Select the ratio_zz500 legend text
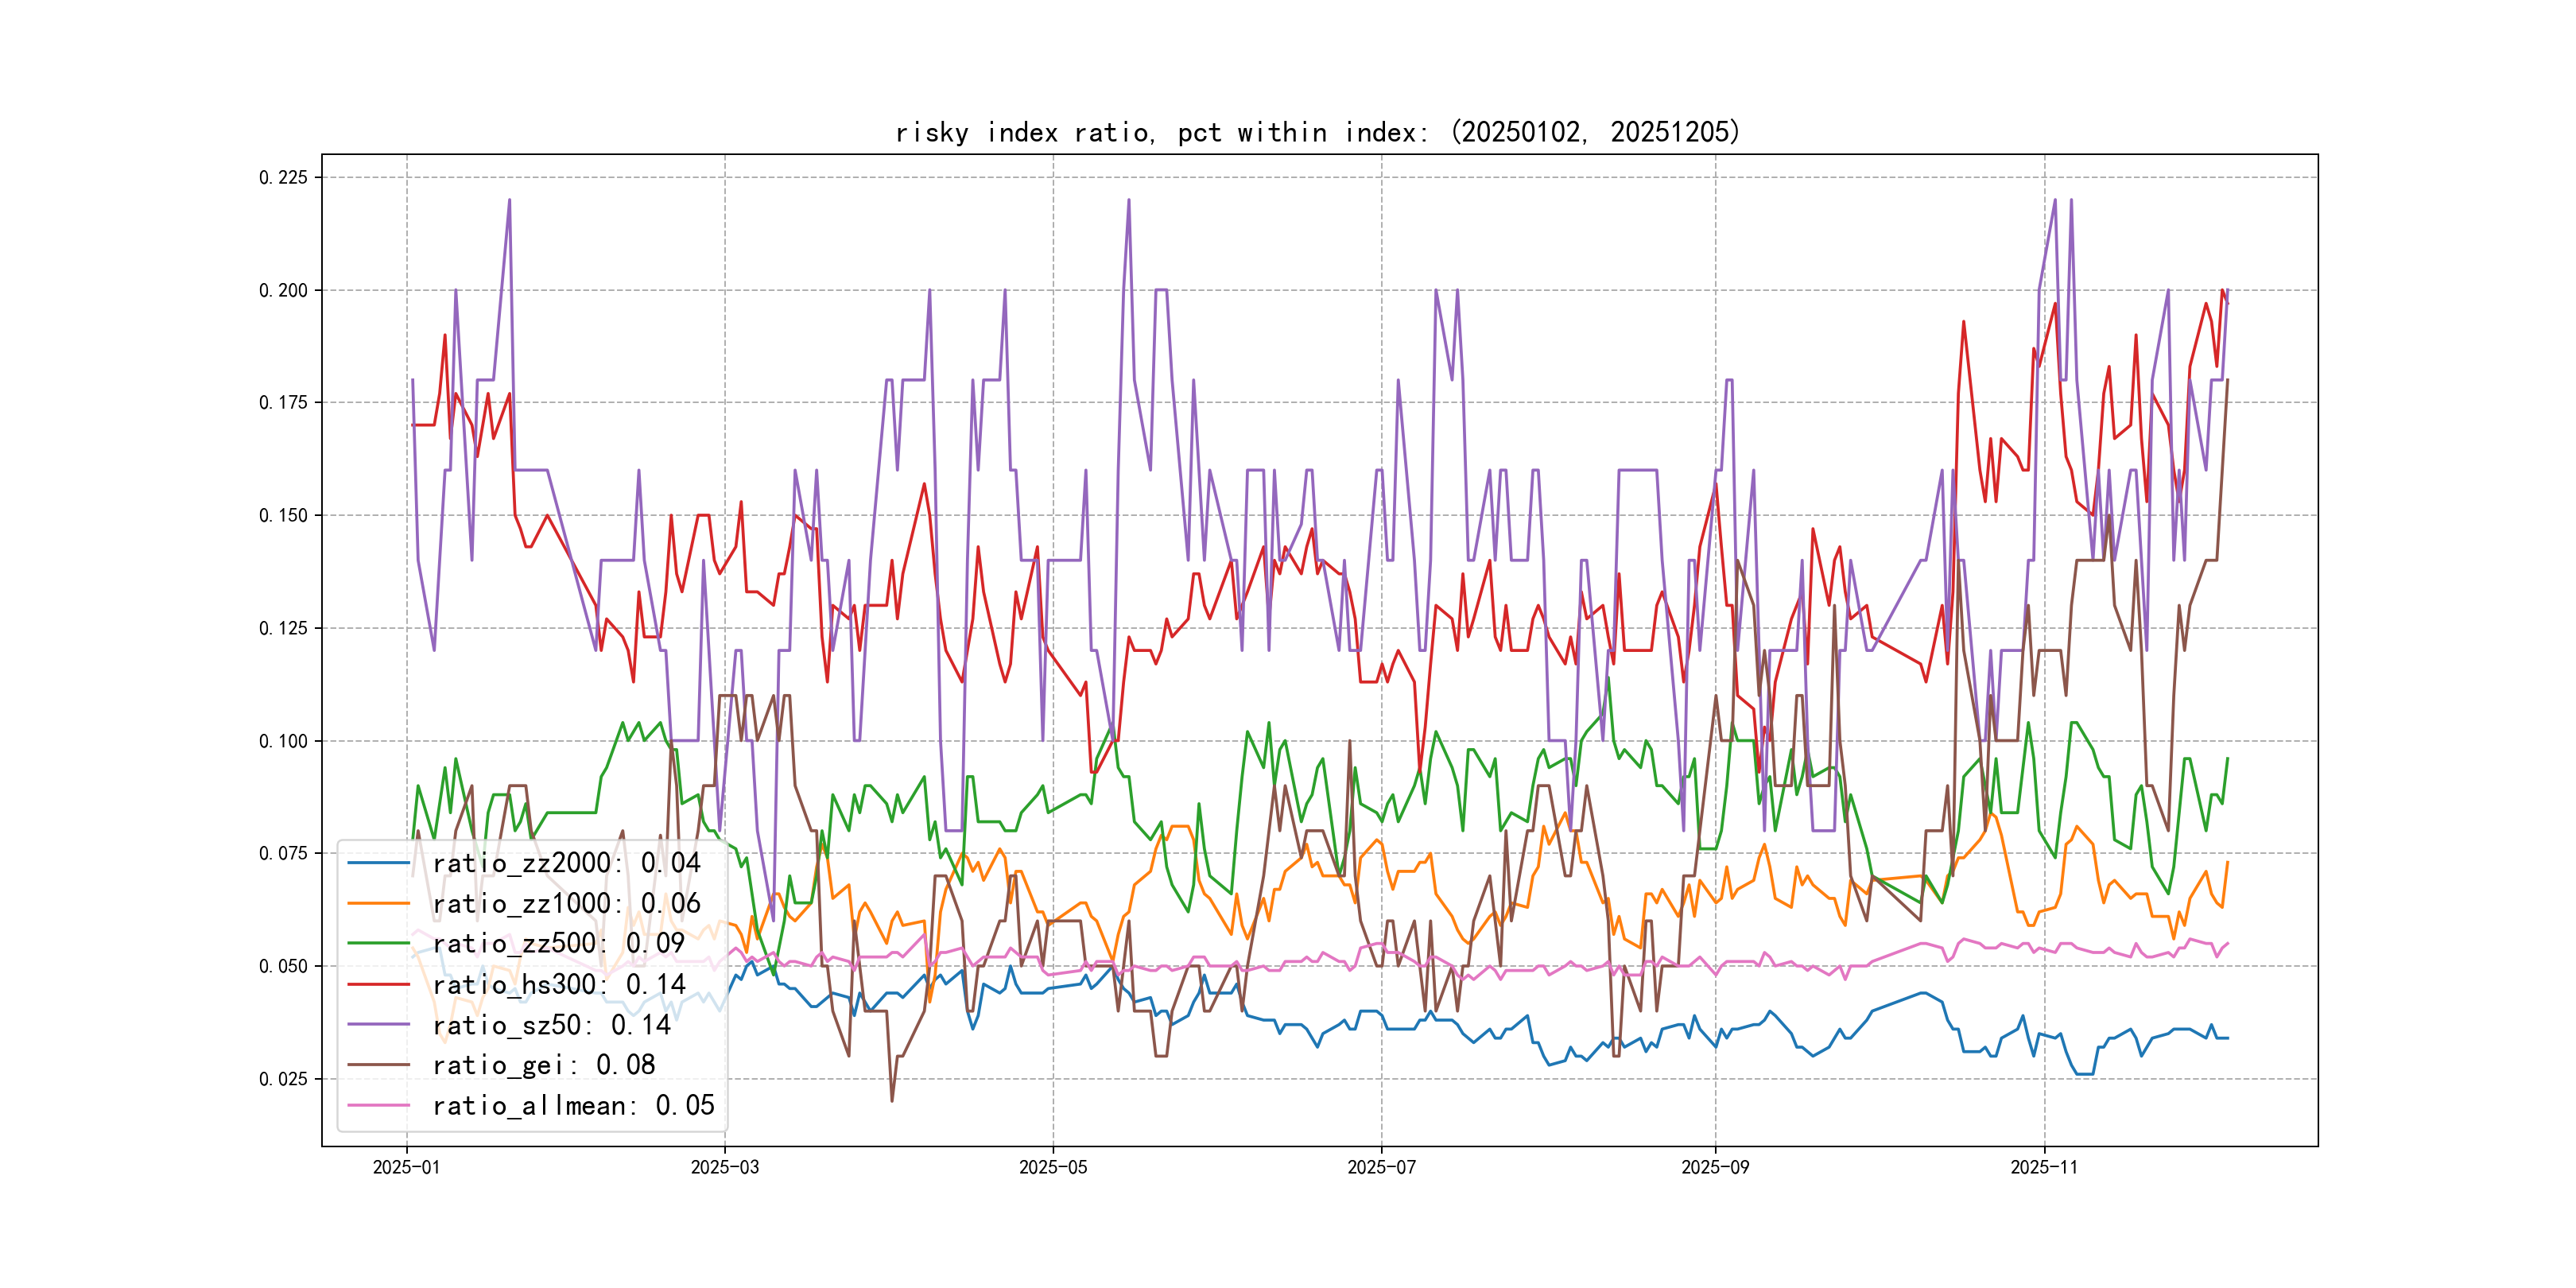Screen dimensions: 2576x1288 558,944
